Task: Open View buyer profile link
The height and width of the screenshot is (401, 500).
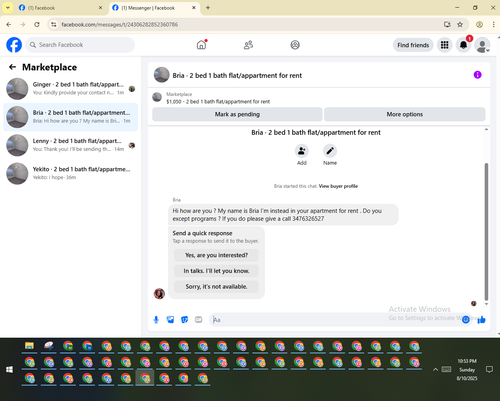Action: point(338,186)
